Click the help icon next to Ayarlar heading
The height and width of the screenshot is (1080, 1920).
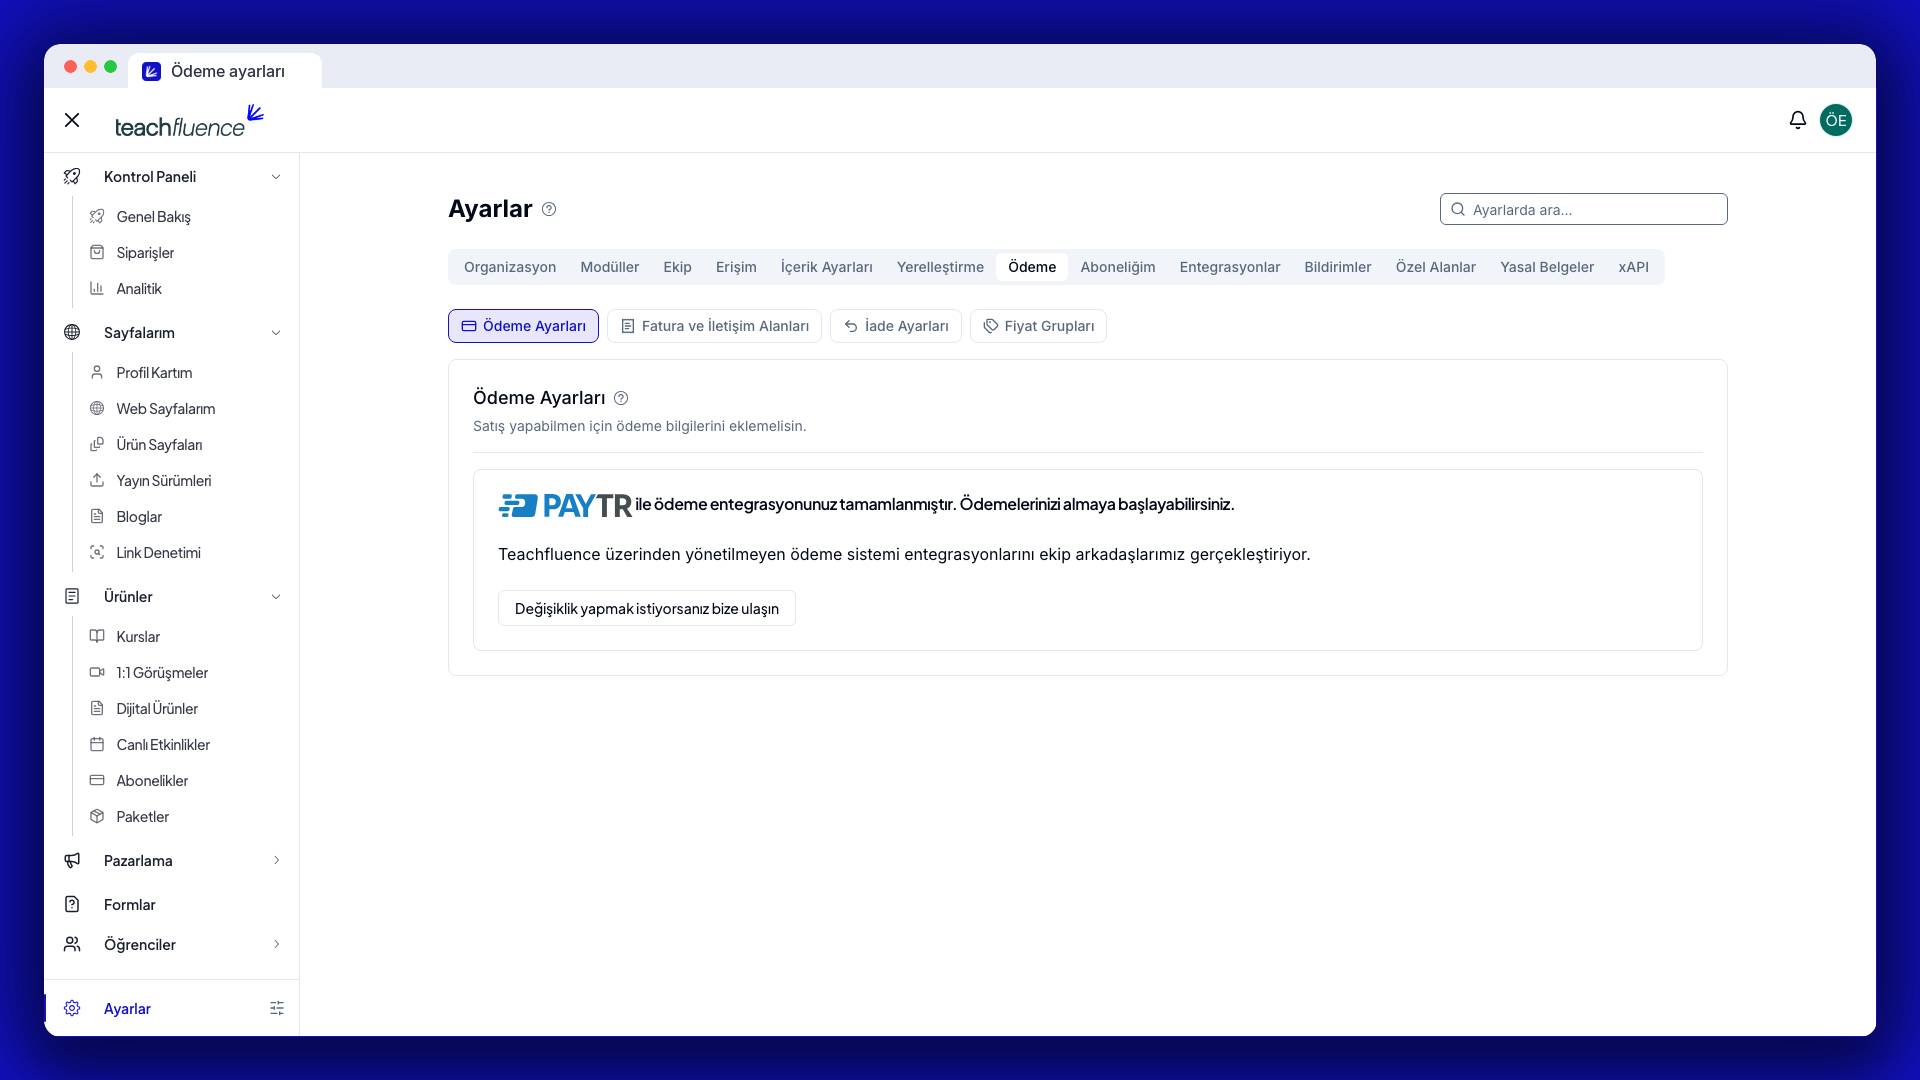coord(549,209)
